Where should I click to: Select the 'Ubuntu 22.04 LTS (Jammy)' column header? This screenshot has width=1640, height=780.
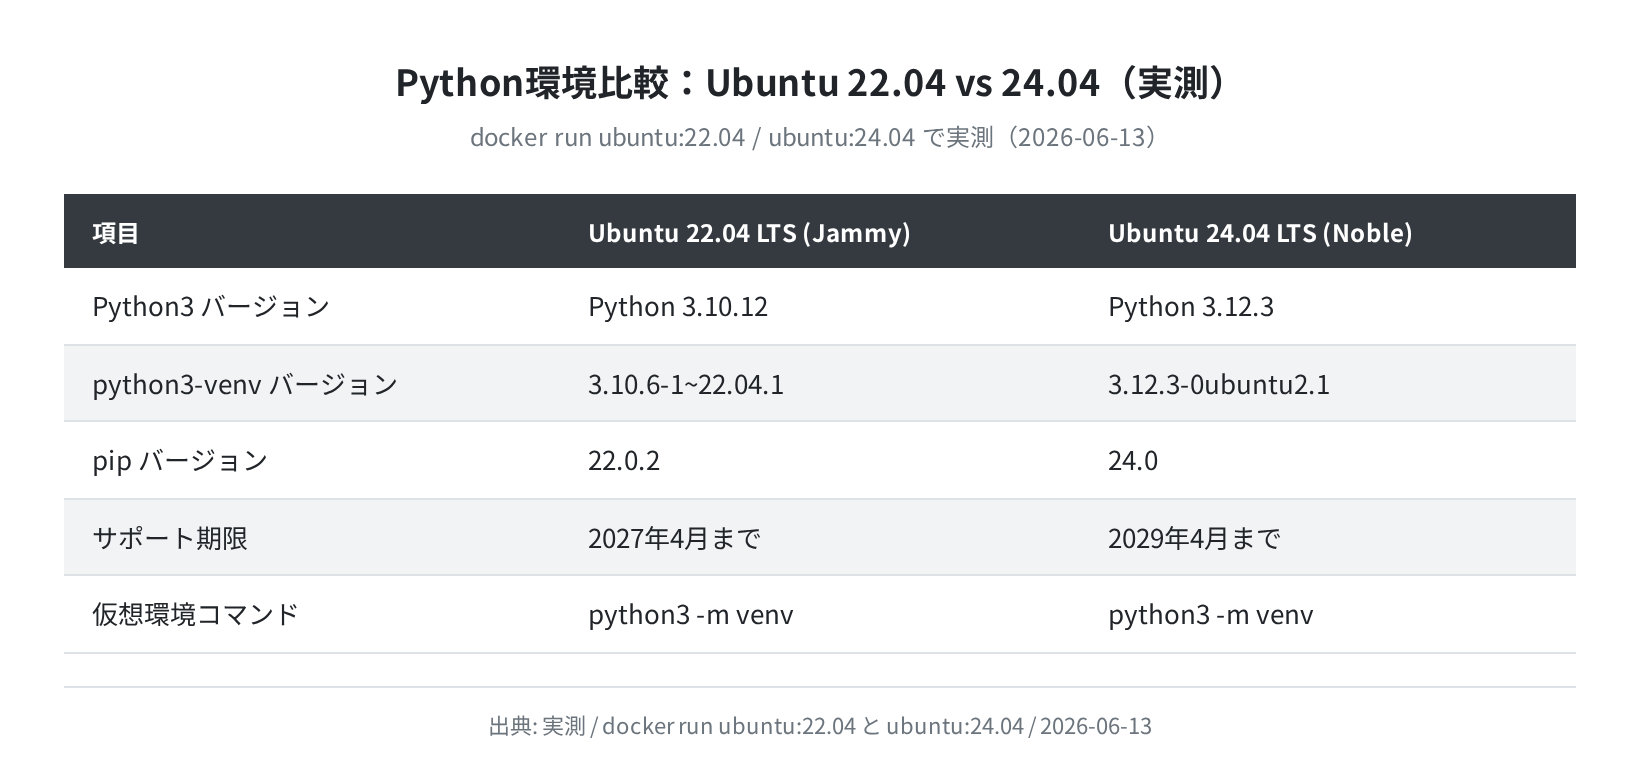749,232
